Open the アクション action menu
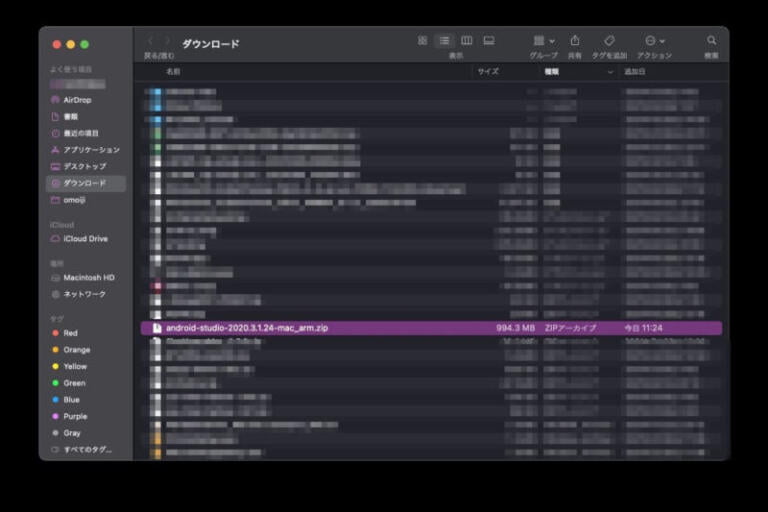The height and width of the screenshot is (512, 768). click(655, 41)
